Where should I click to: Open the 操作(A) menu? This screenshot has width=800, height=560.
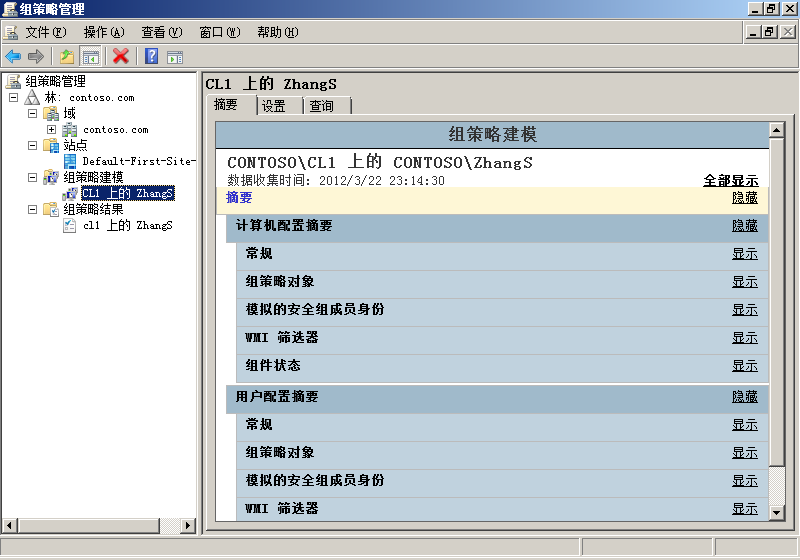click(x=104, y=33)
